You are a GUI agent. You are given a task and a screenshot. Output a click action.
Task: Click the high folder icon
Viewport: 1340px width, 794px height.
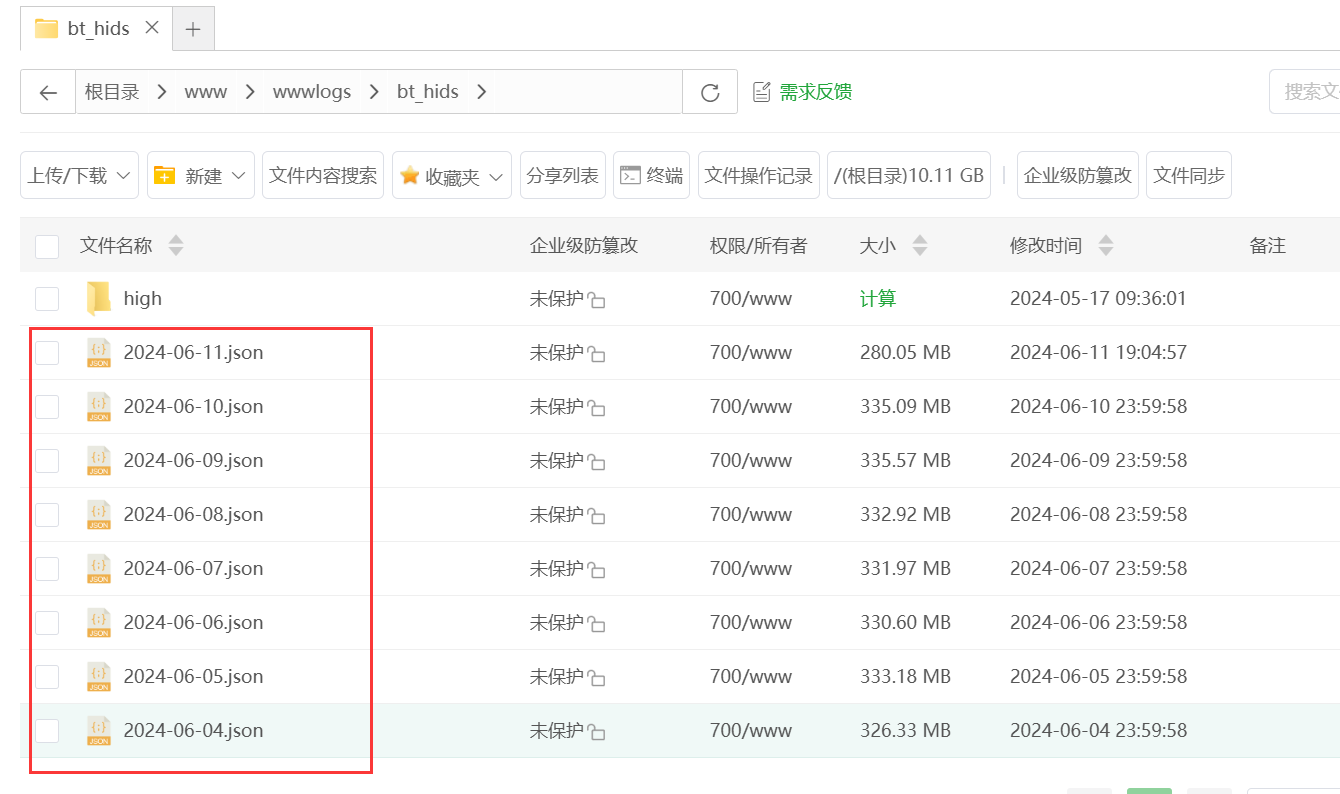click(99, 298)
